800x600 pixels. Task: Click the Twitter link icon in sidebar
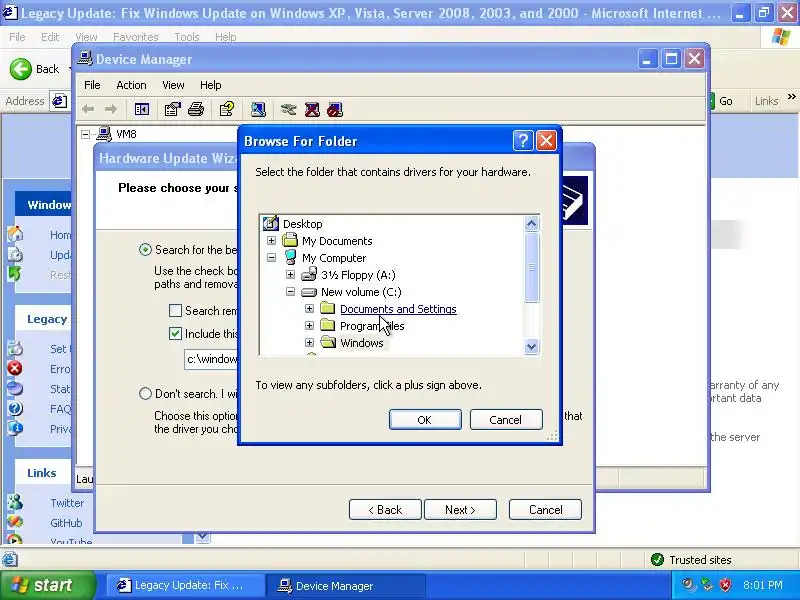[x=15, y=502]
